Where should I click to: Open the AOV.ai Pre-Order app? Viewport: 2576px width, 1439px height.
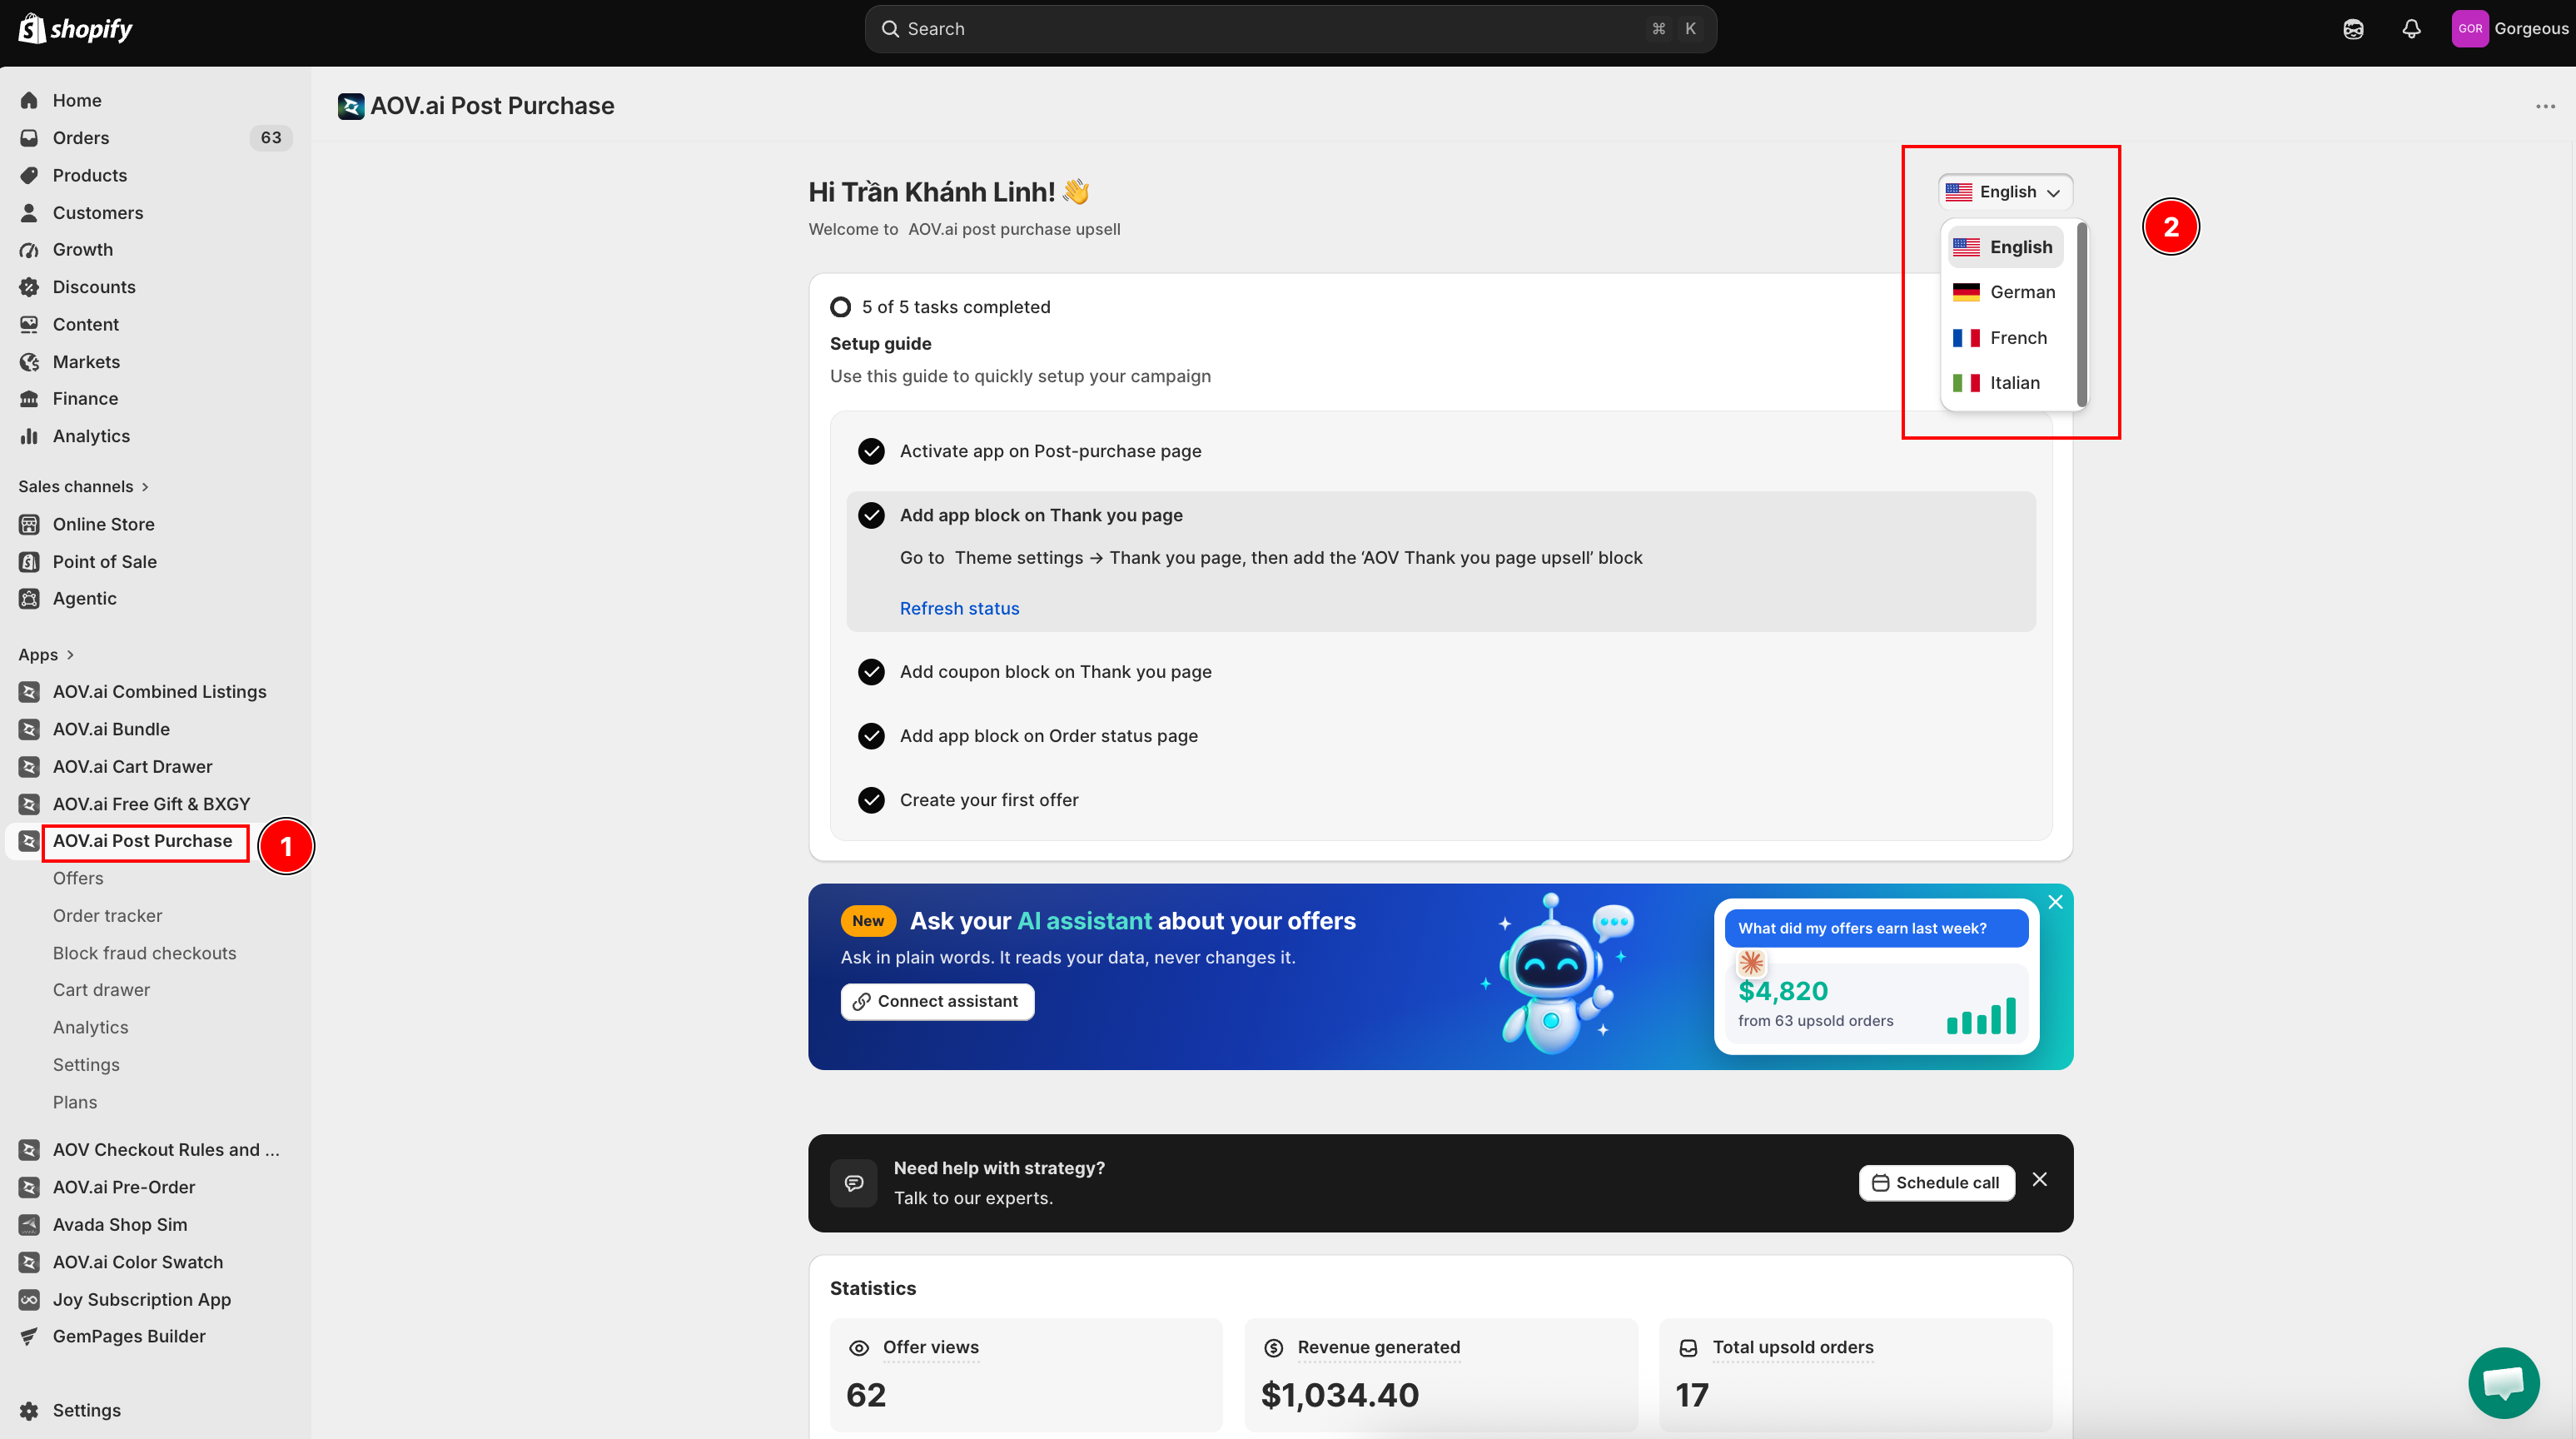[124, 1187]
